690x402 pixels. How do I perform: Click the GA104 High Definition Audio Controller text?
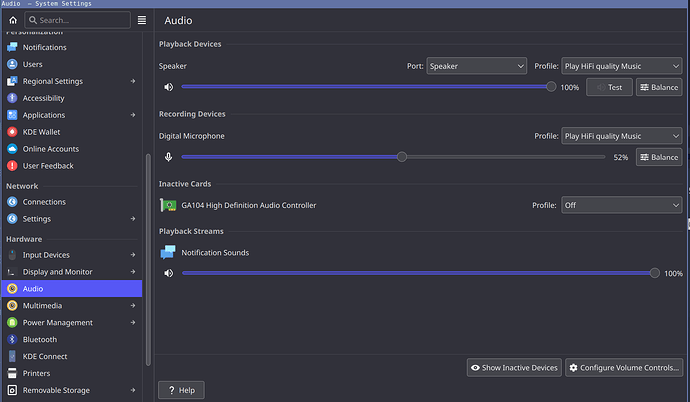pos(249,205)
